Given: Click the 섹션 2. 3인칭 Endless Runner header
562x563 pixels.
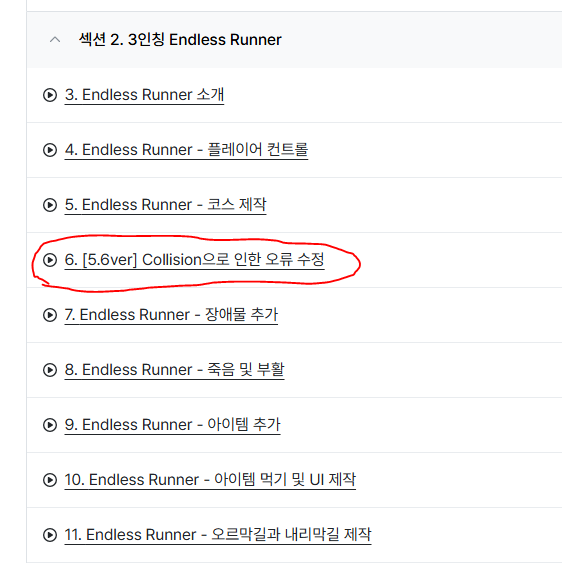Looking at the screenshot, I should coord(180,39).
